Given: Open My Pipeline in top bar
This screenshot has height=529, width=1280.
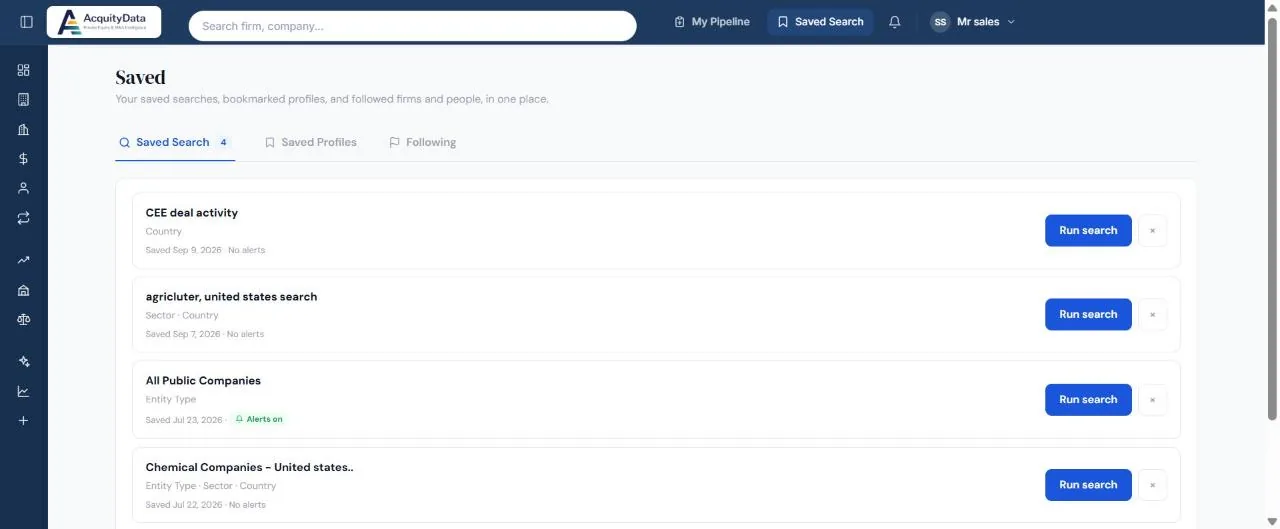Looking at the screenshot, I should [711, 22].
